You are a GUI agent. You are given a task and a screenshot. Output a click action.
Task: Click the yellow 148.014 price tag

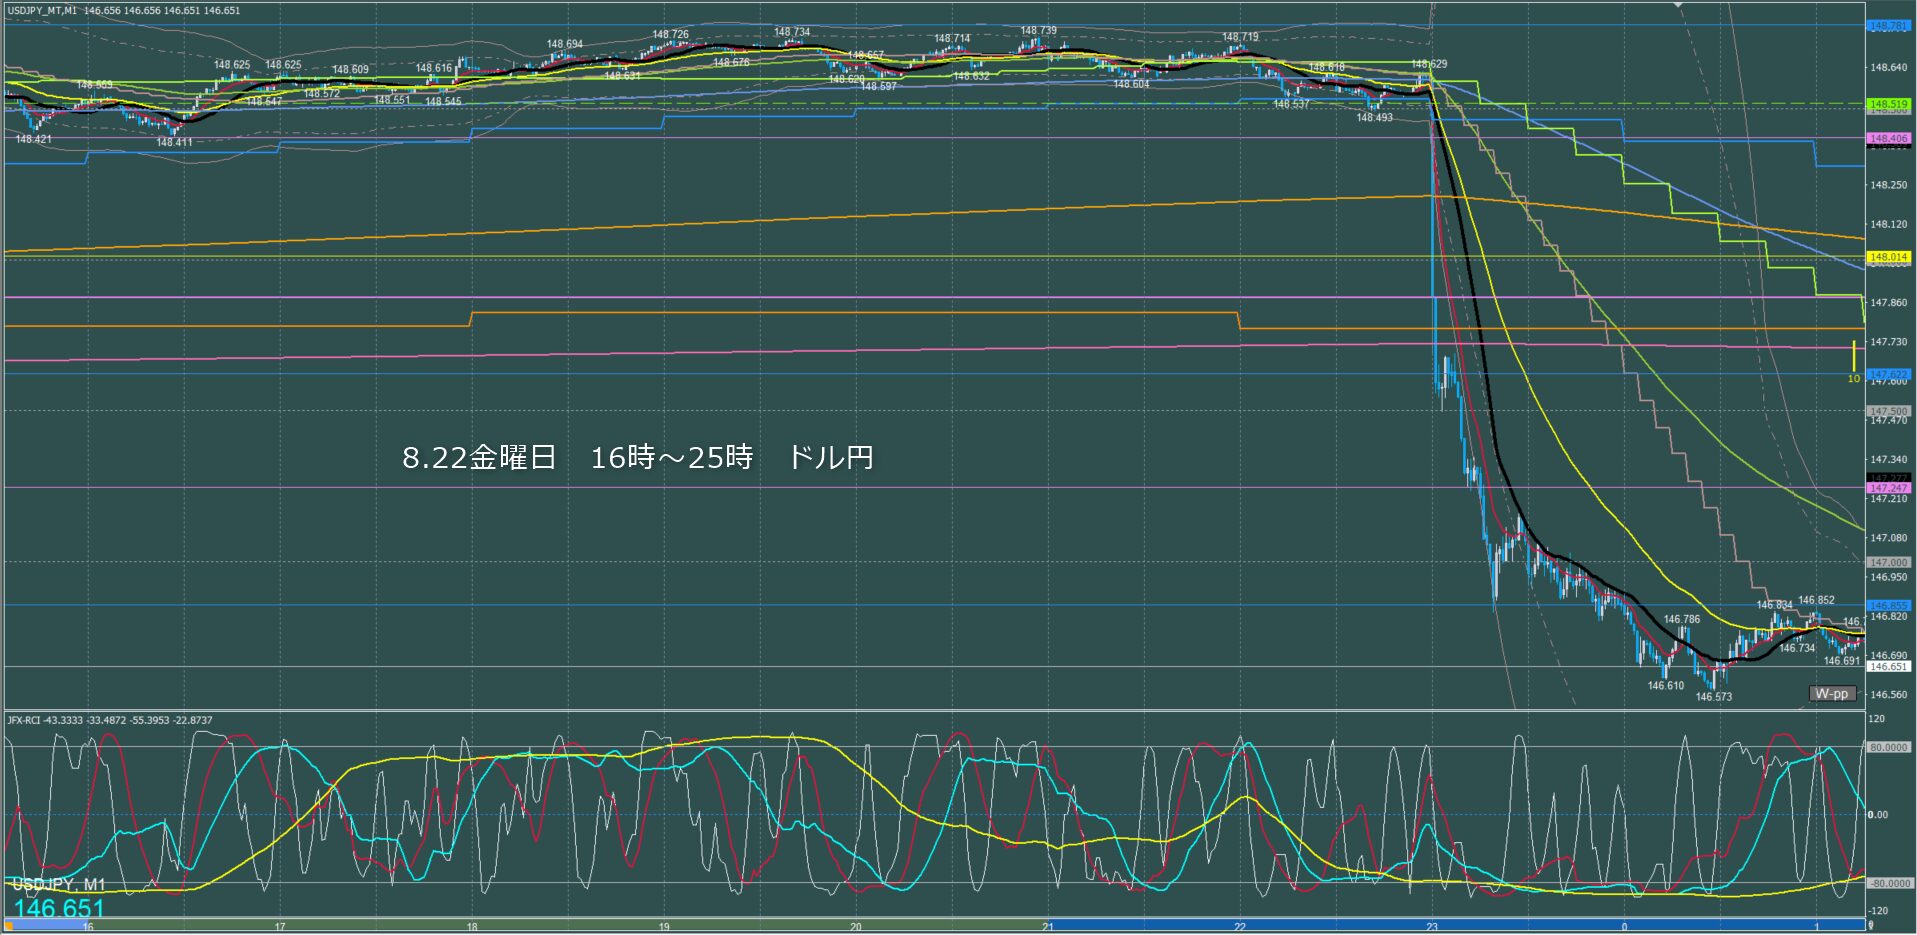coord(1888,257)
